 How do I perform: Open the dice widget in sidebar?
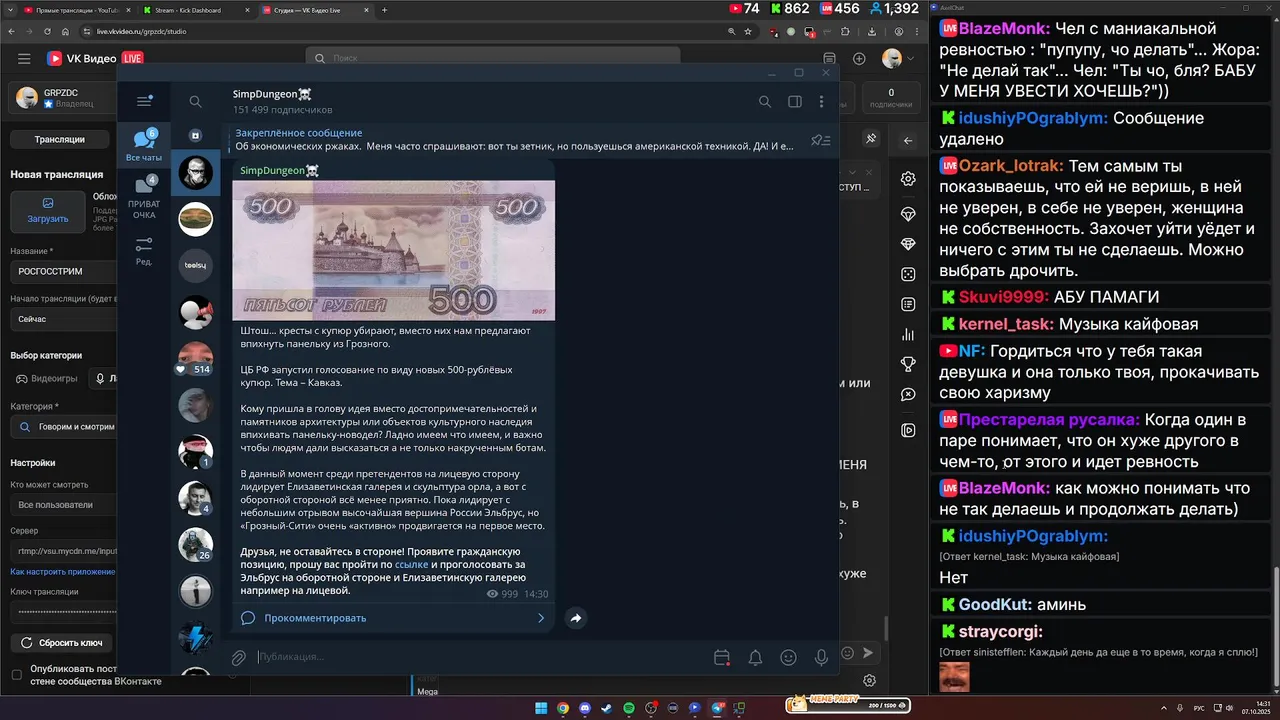coord(908,274)
